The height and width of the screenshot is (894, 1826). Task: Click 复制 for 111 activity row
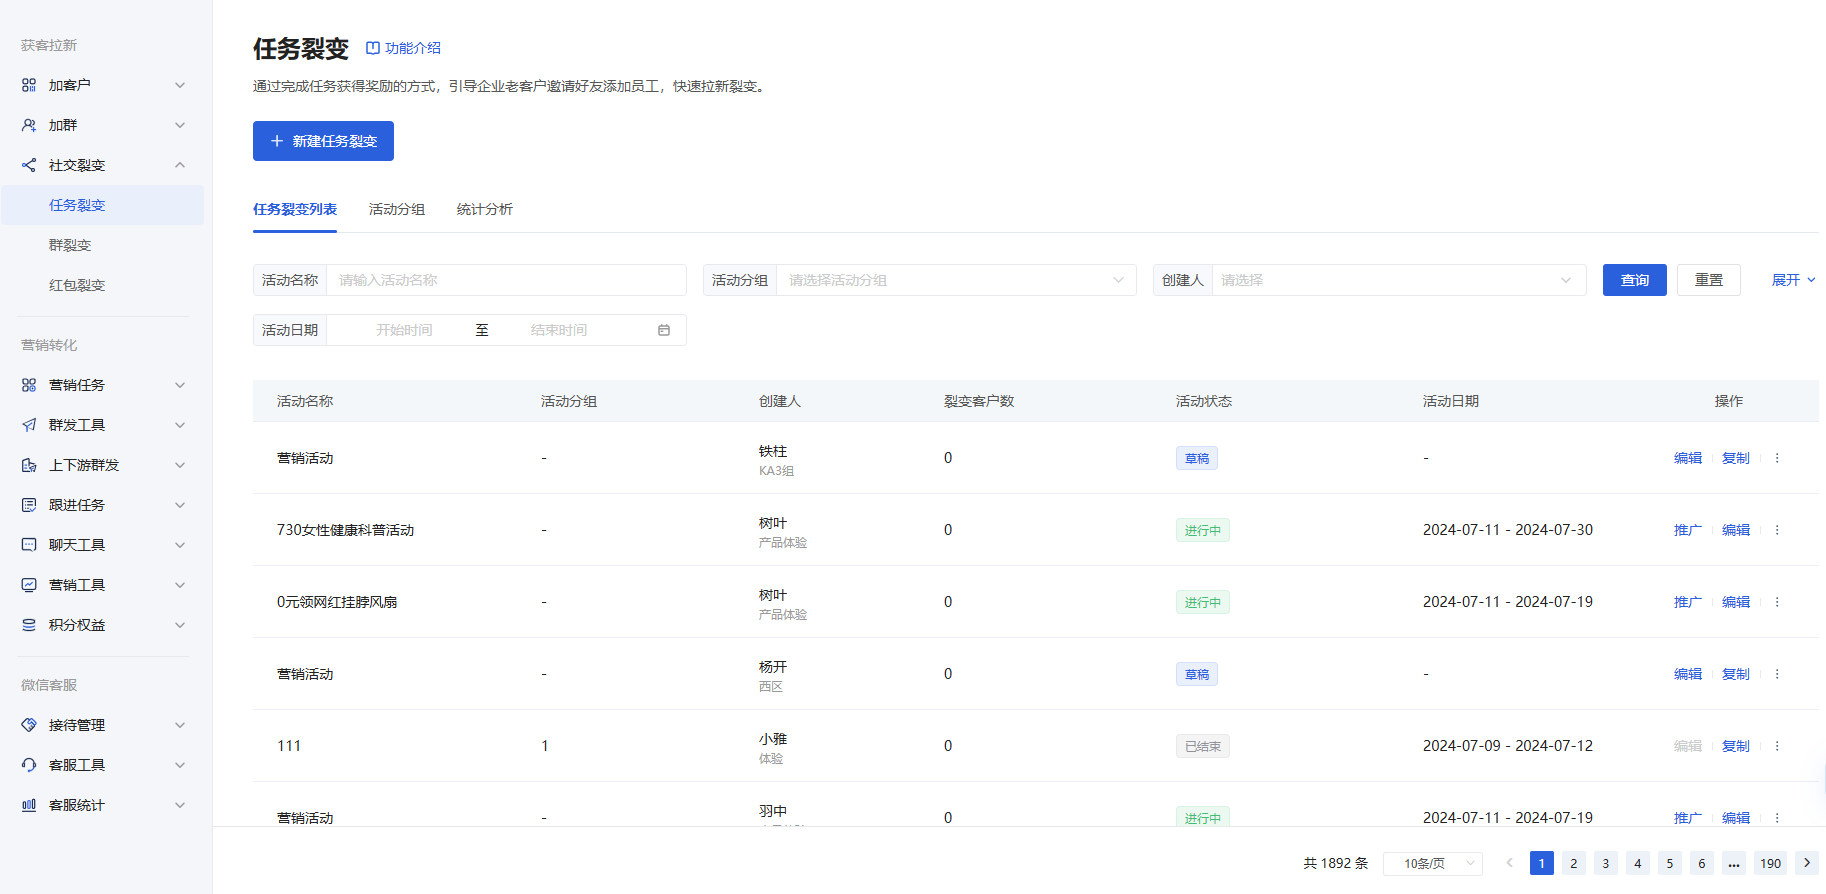point(1736,746)
